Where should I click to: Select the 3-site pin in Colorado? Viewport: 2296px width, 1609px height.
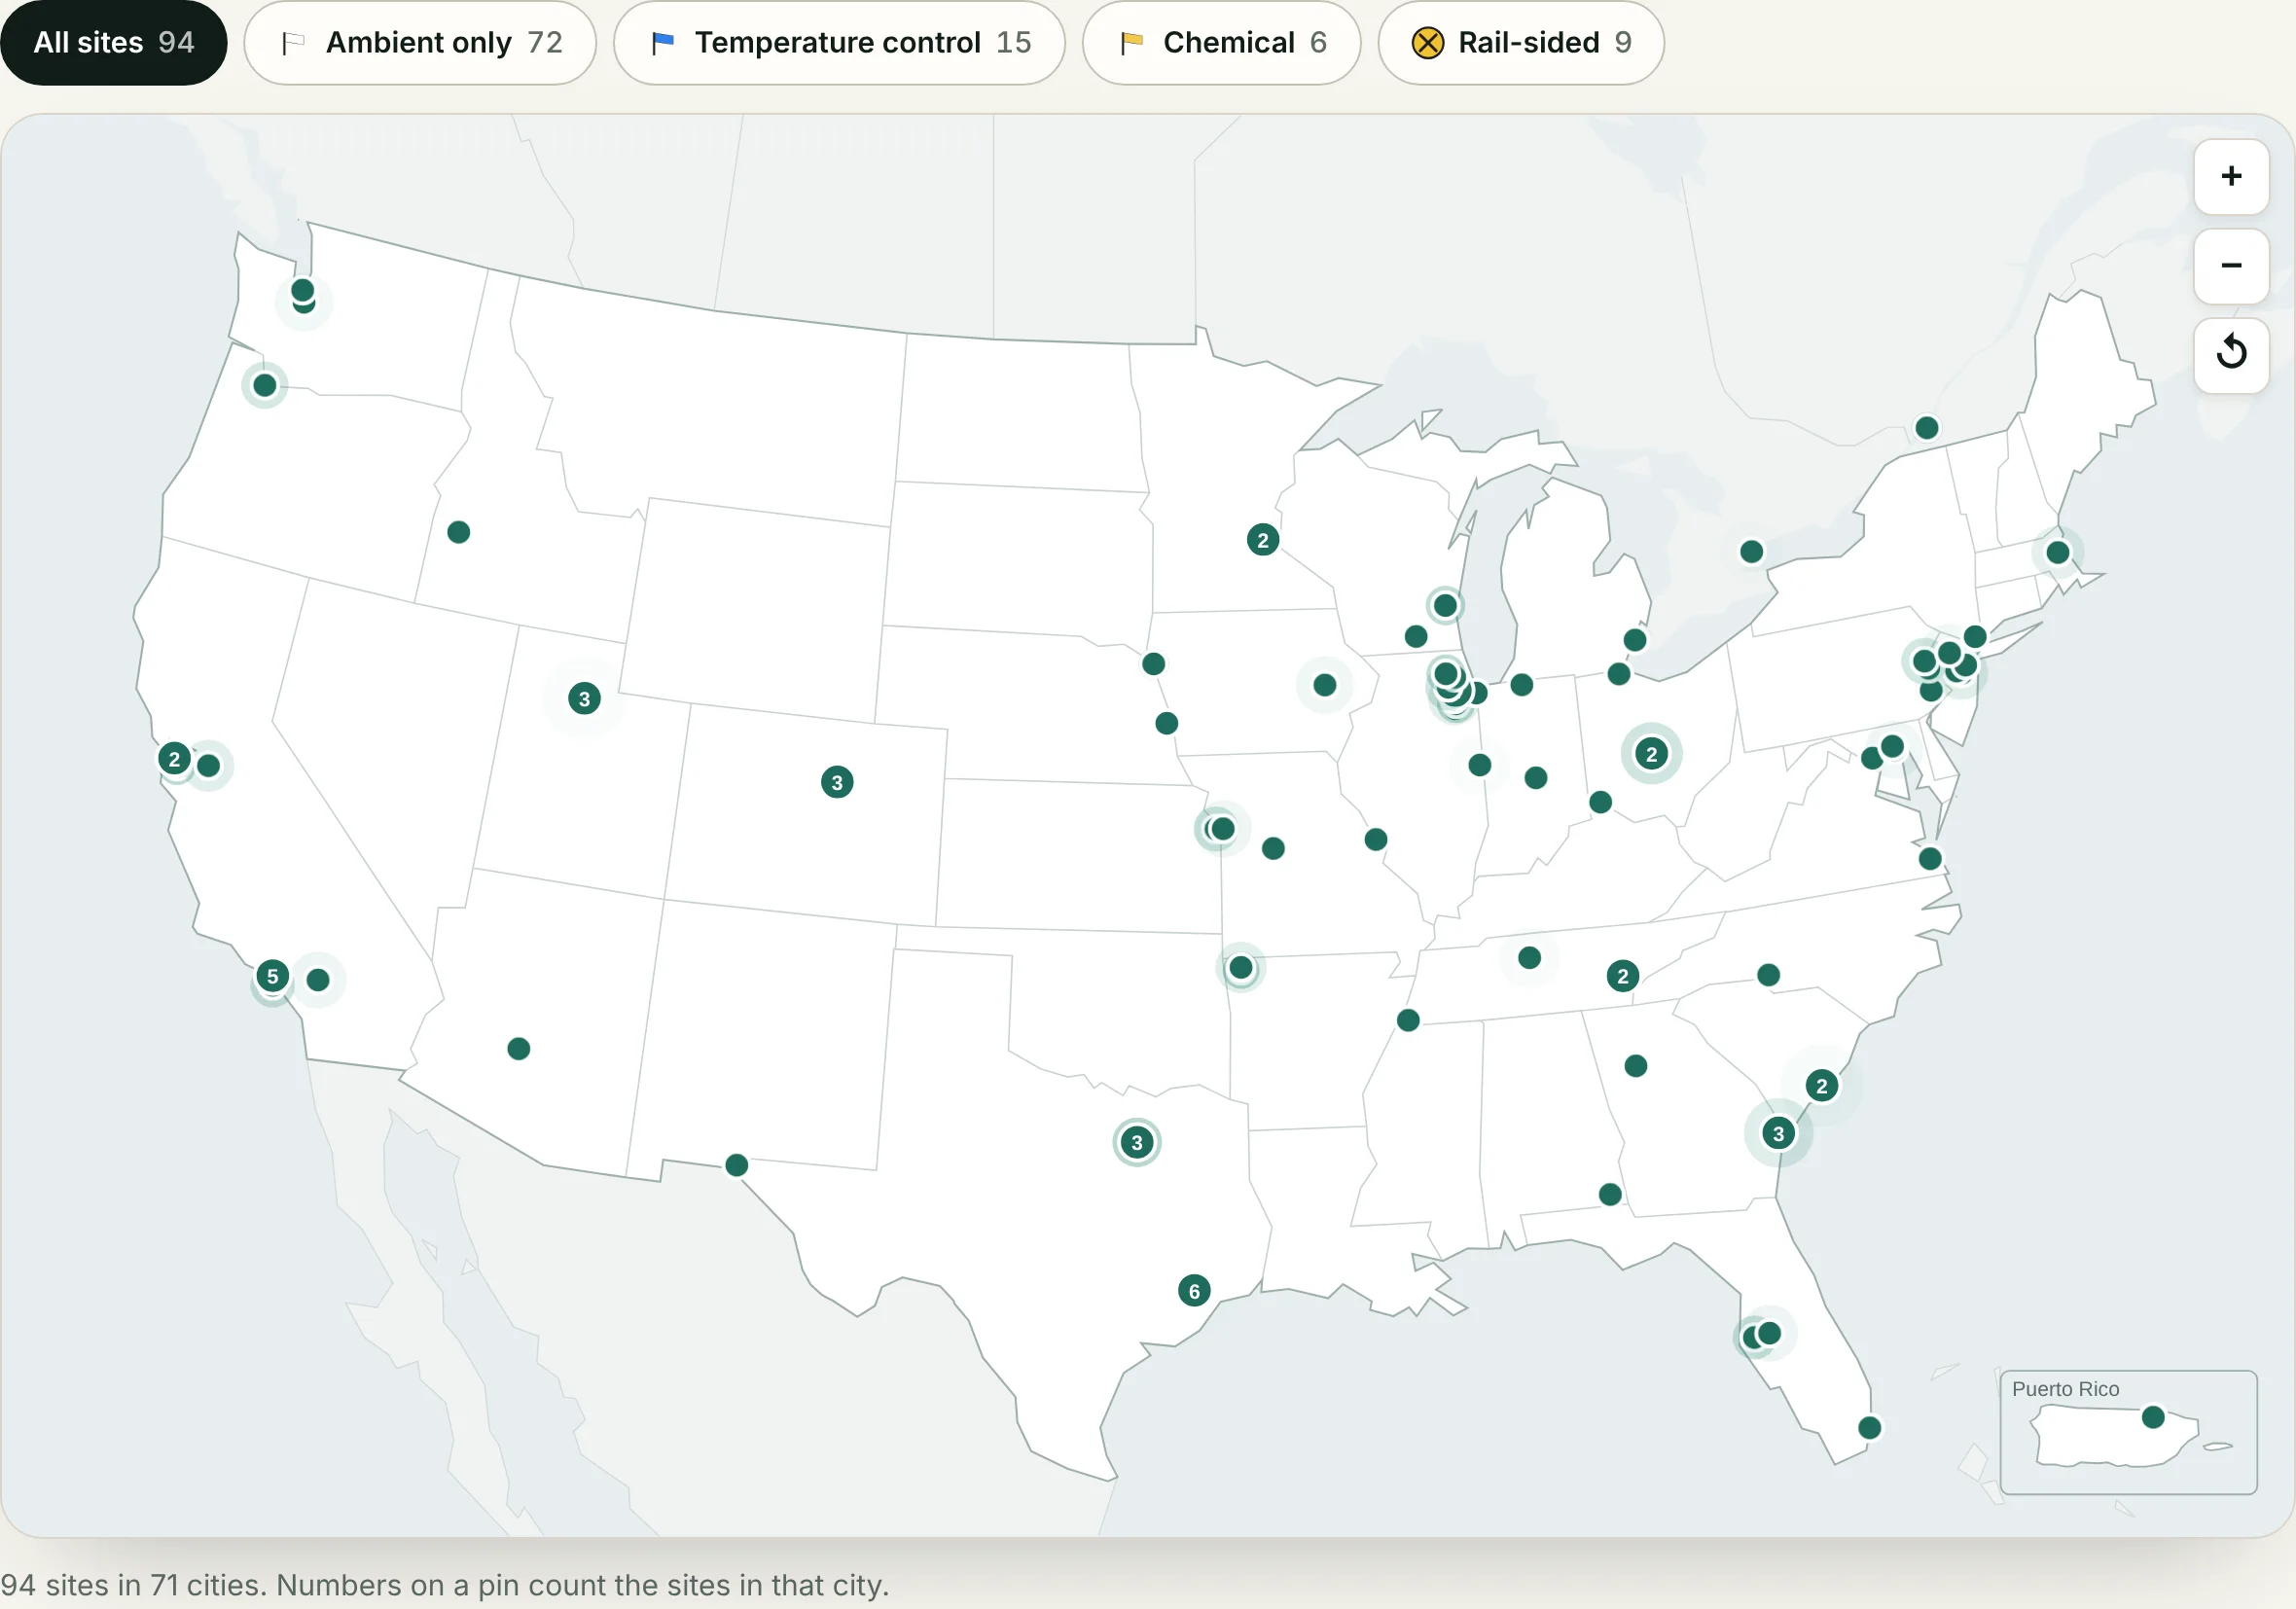pyautogui.click(x=837, y=782)
